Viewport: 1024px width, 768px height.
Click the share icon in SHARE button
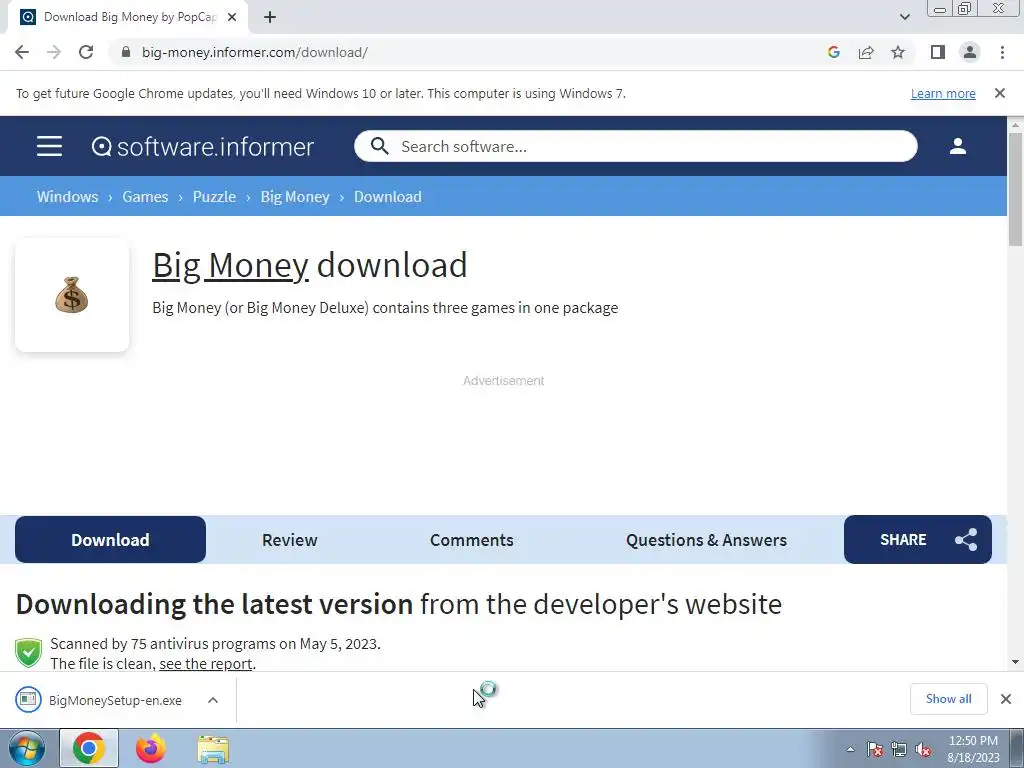pos(966,539)
